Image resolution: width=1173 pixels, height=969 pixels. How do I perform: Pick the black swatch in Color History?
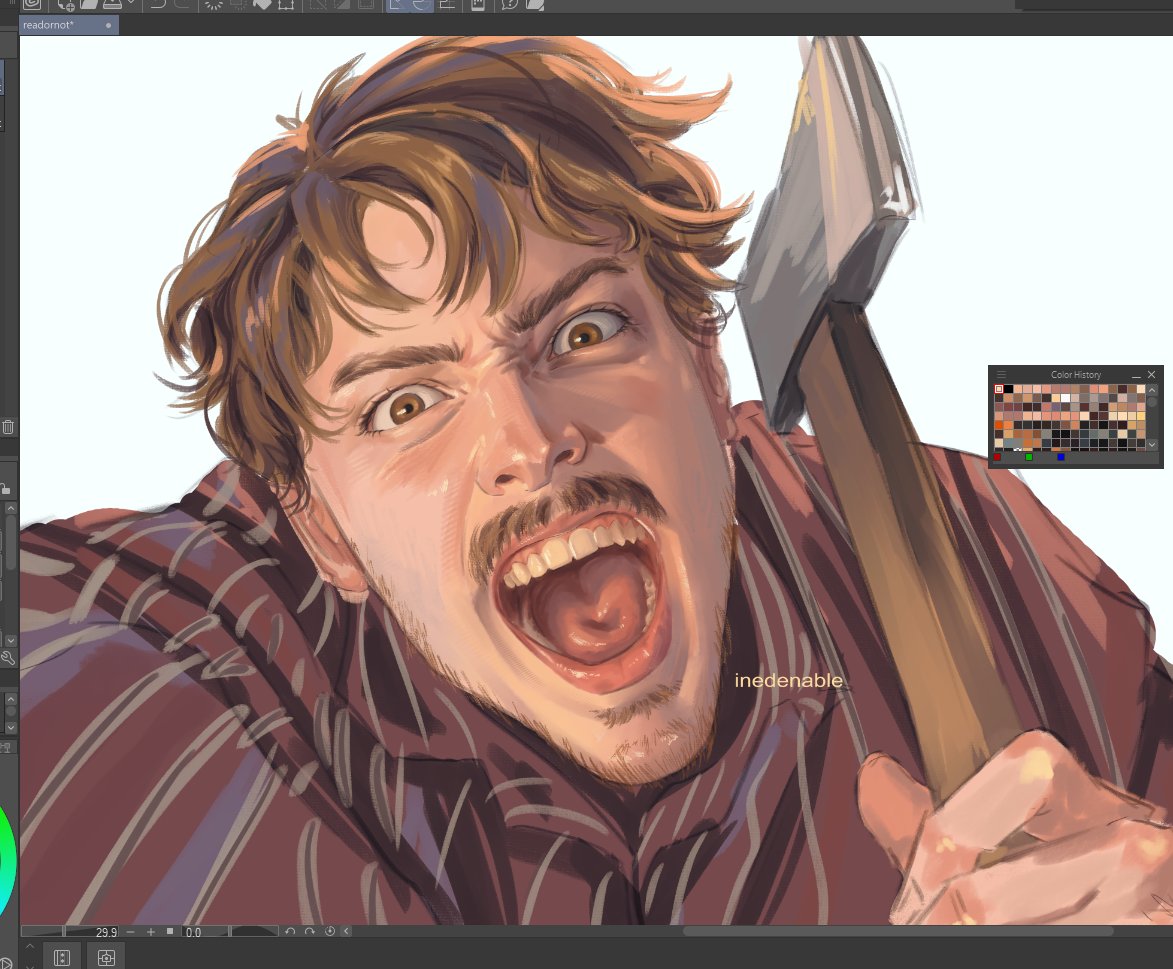click(1008, 389)
